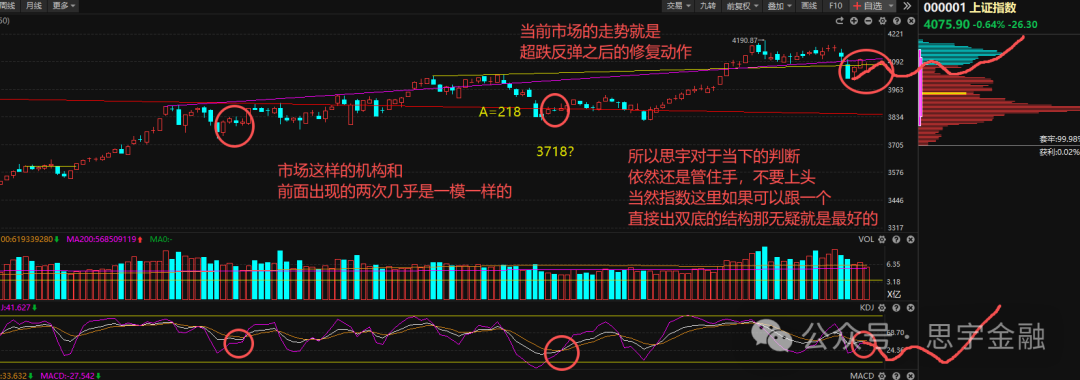The image size is (1080, 380).
Task: Open VOL panel settings gear icon
Action: 882,240
